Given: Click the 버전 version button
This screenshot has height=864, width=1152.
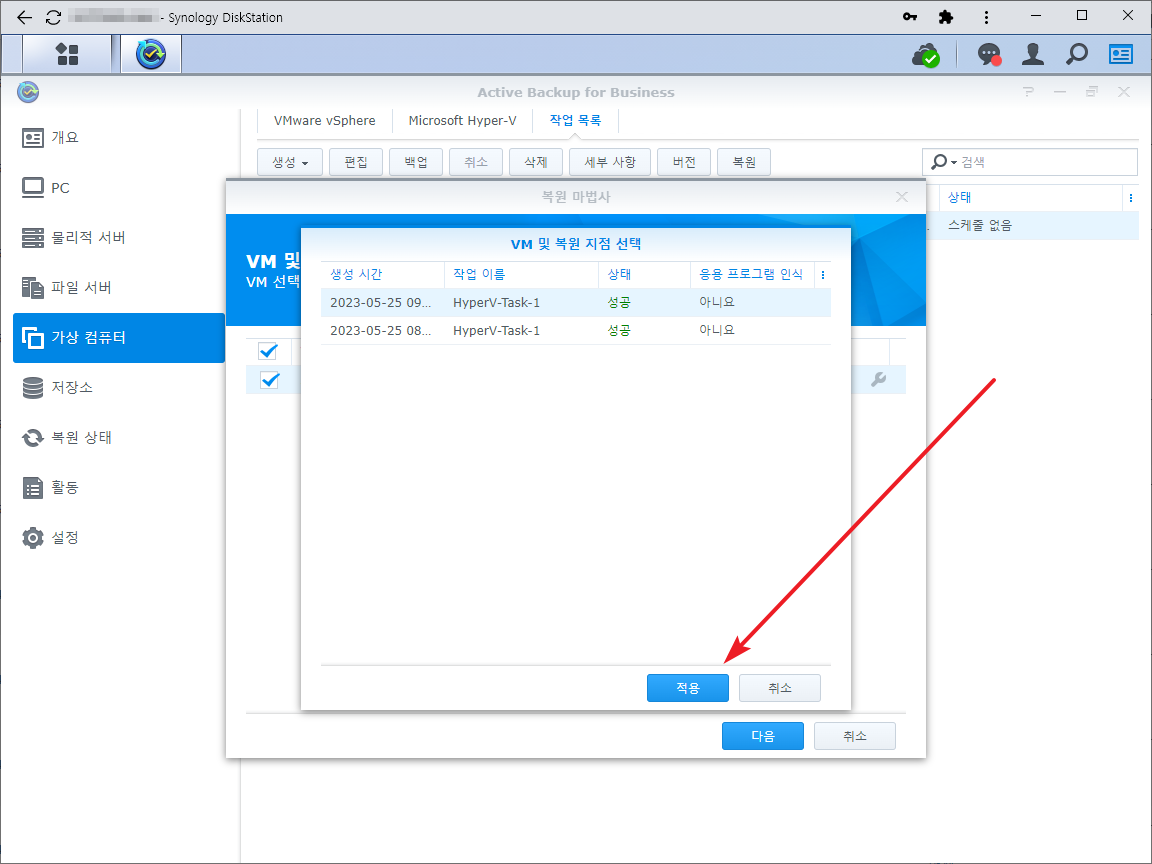Looking at the screenshot, I should click(684, 162).
